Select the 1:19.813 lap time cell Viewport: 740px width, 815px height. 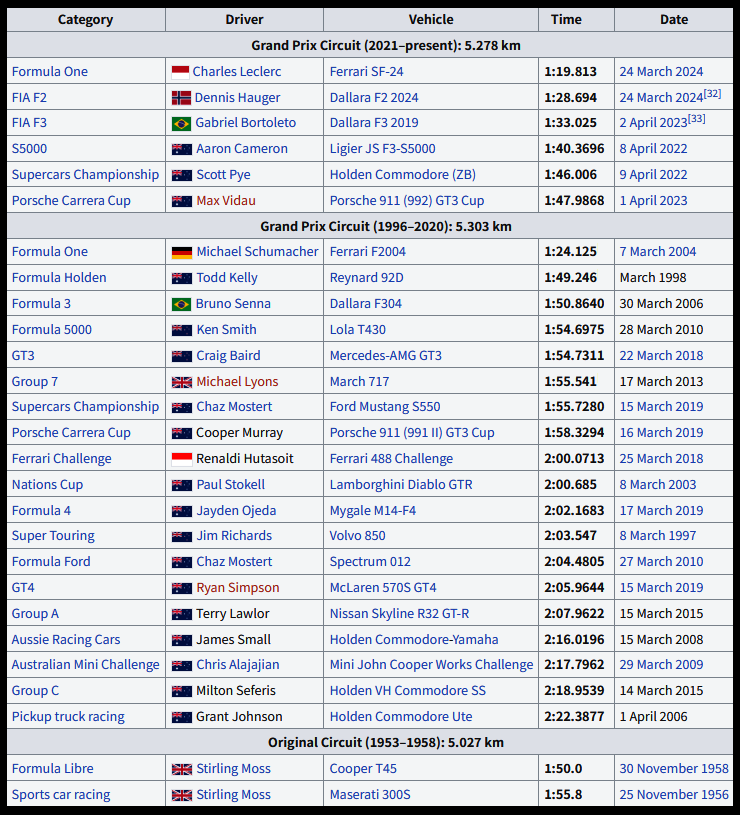point(576,71)
